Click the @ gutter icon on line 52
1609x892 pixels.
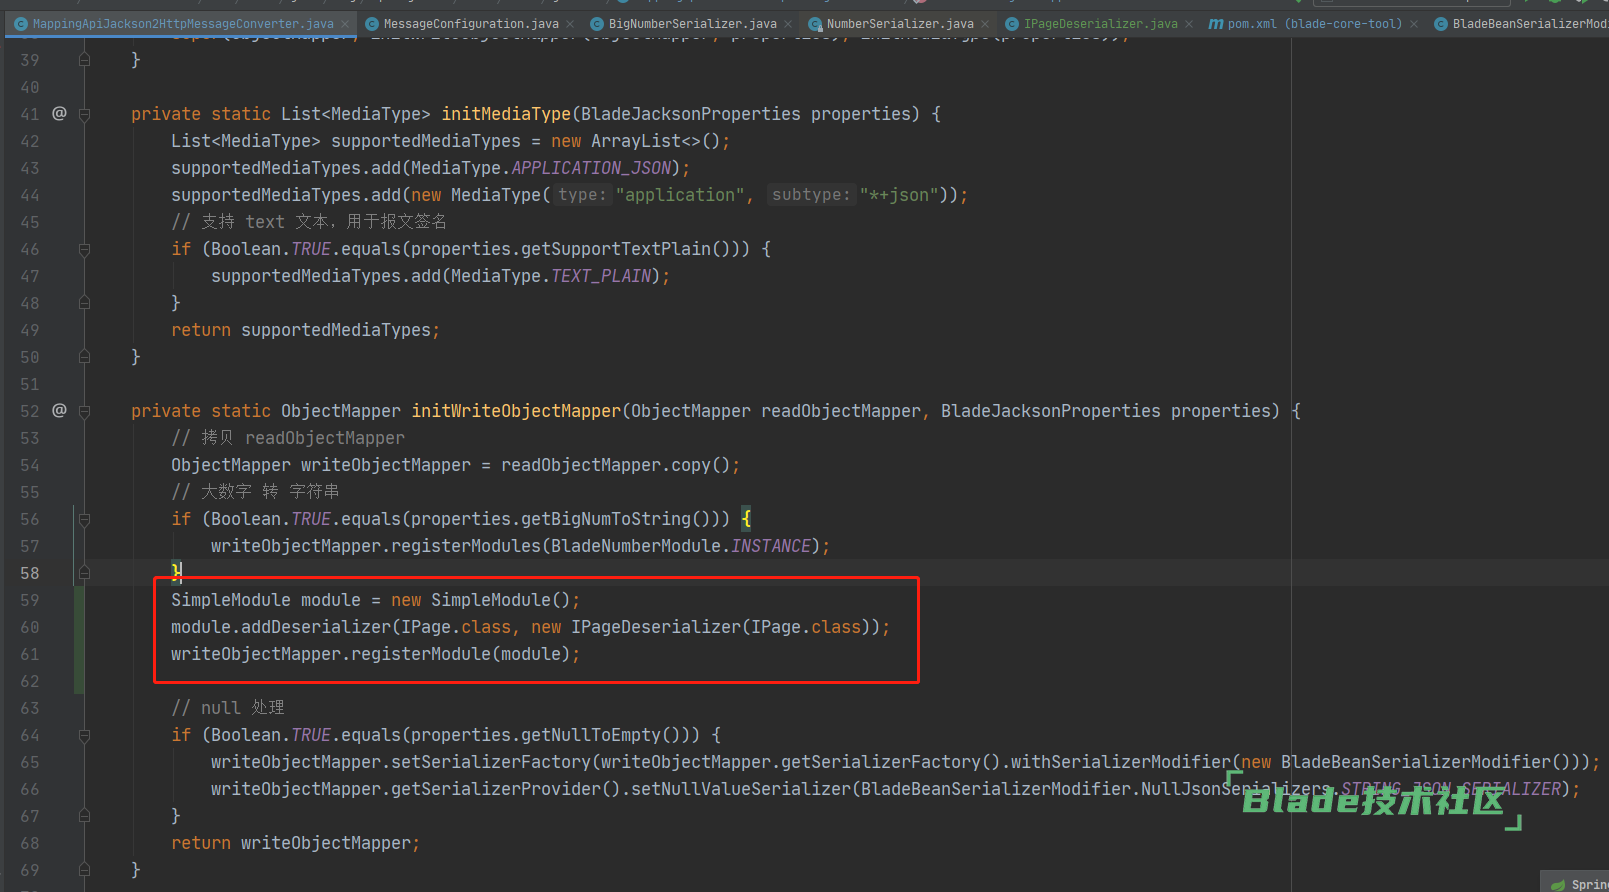[x=59, y=410]
